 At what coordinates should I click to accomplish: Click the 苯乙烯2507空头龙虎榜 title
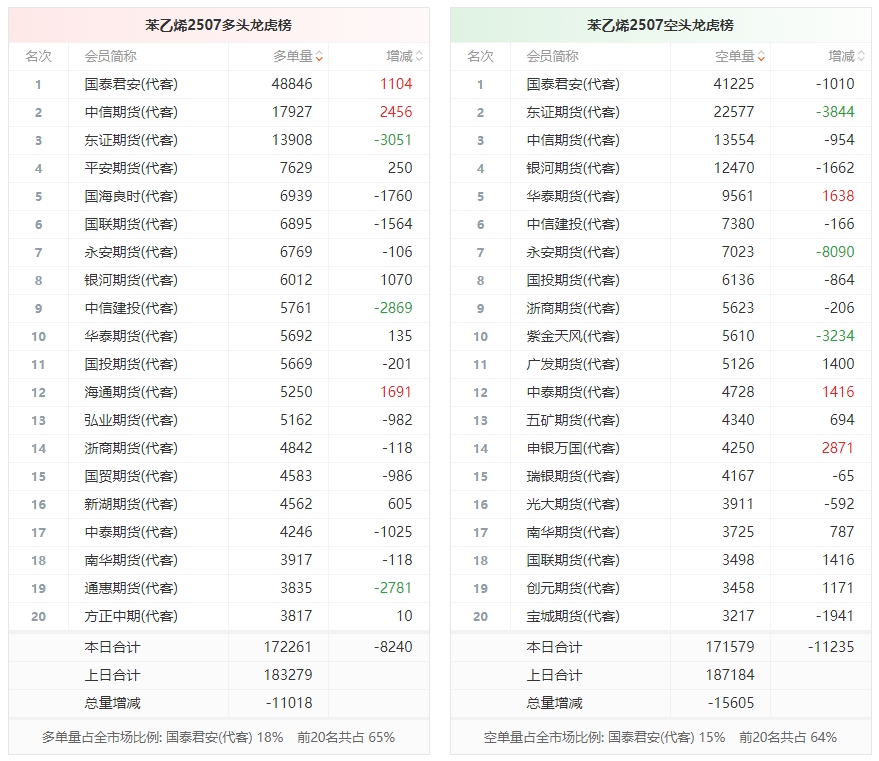660,25
